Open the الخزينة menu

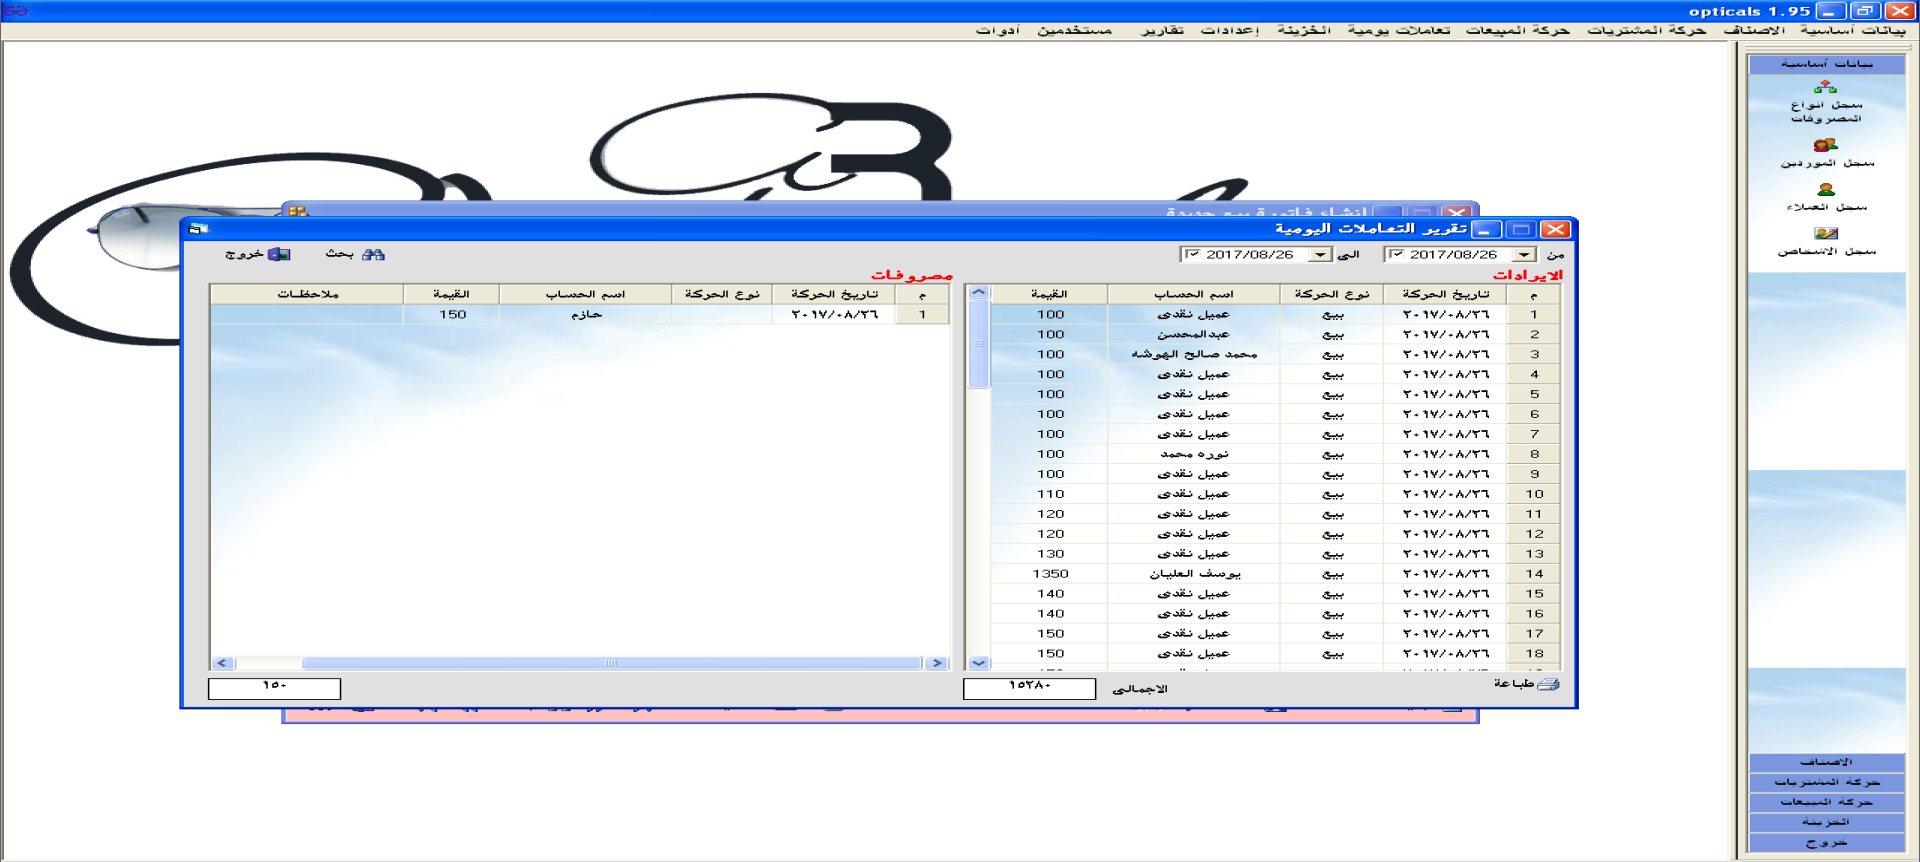point(1304,30)
